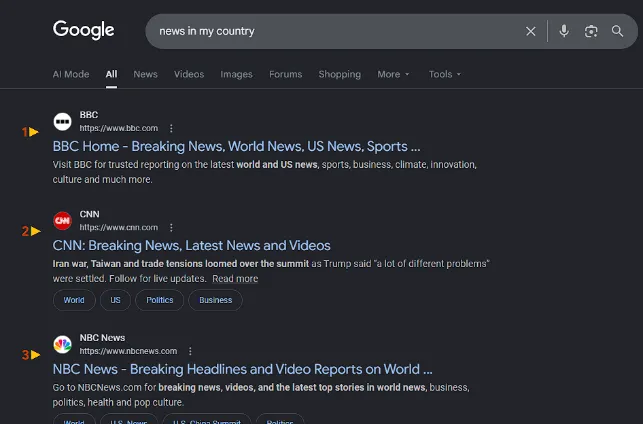The width and height of the screenshot is (643, 424).
Task: Click the BBC site name label
Action: tap(89, 115)
